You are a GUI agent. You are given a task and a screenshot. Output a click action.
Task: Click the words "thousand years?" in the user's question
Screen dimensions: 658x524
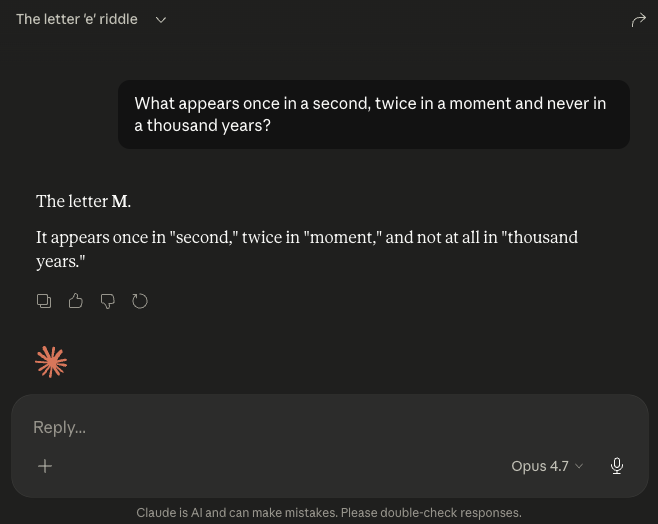[x=209, y=127]
